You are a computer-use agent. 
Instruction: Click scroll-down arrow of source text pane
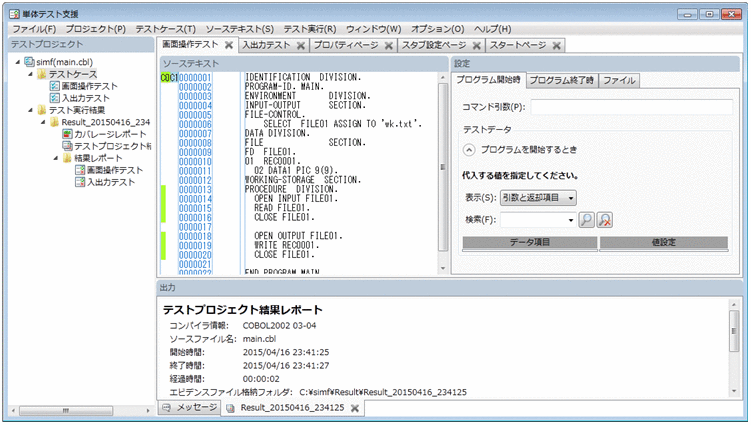point(443,268)
